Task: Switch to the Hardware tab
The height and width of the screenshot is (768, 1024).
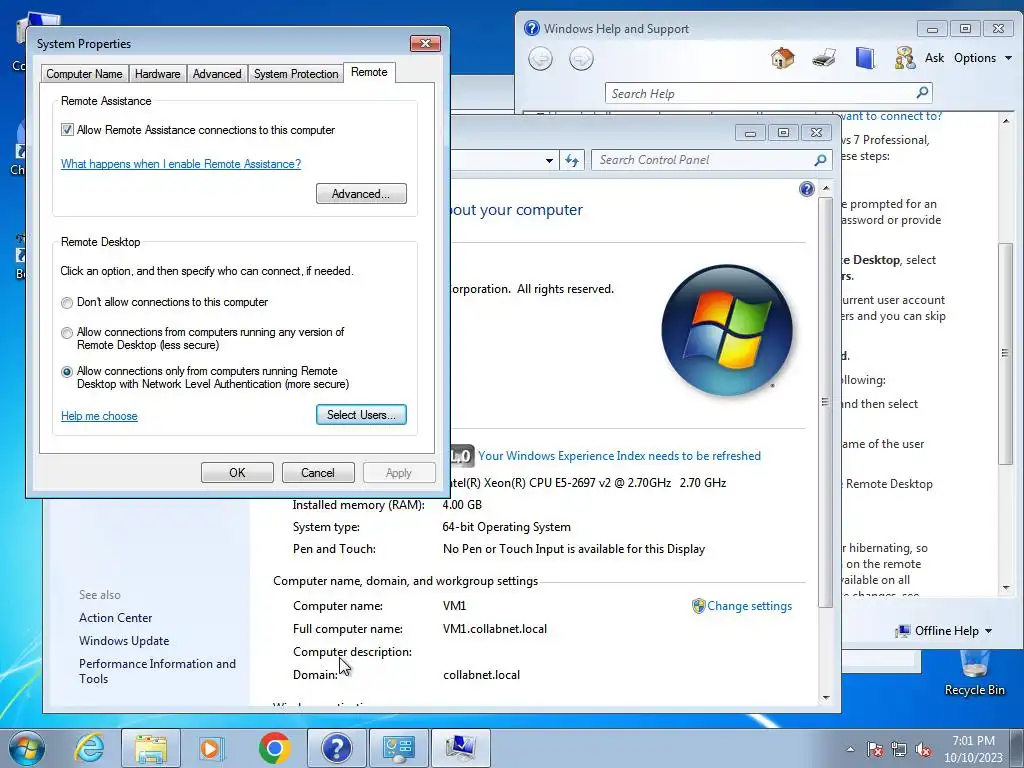Action: coord(157,74)
